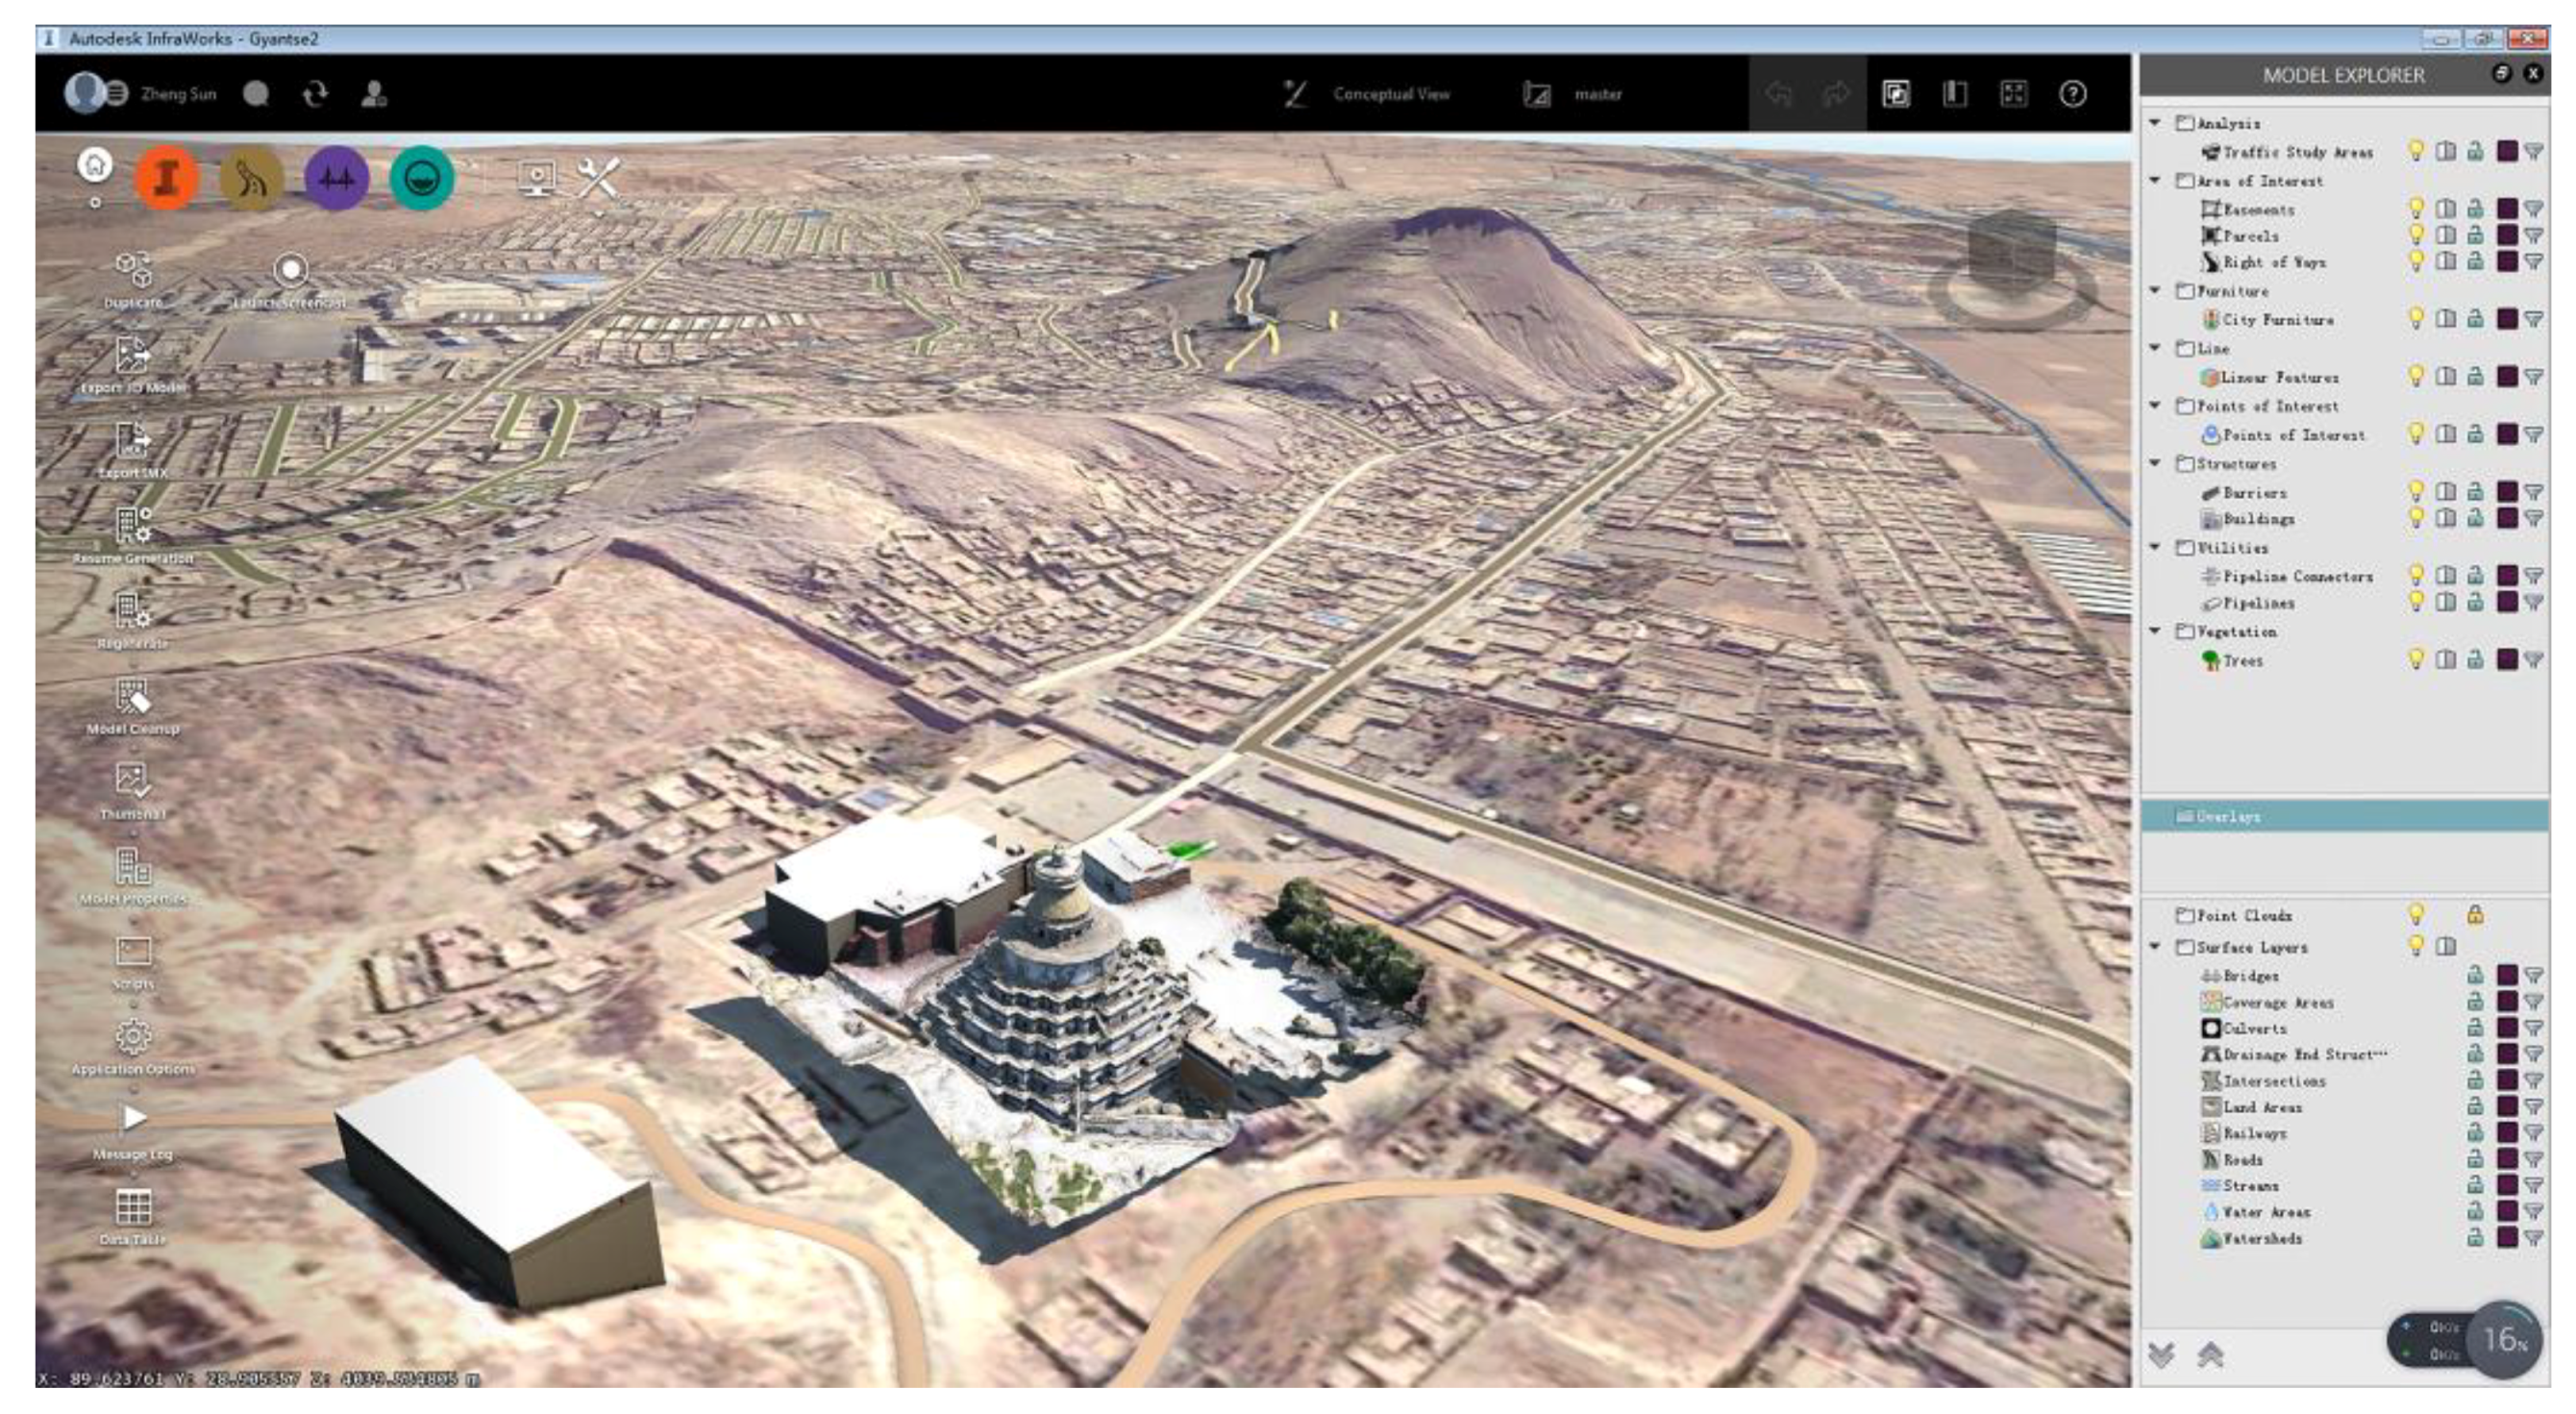Image resolution: width=2576 pixels, height=1414 pixels.
Task: Collapse the Surface Layers group
Action: [2156, 946]
